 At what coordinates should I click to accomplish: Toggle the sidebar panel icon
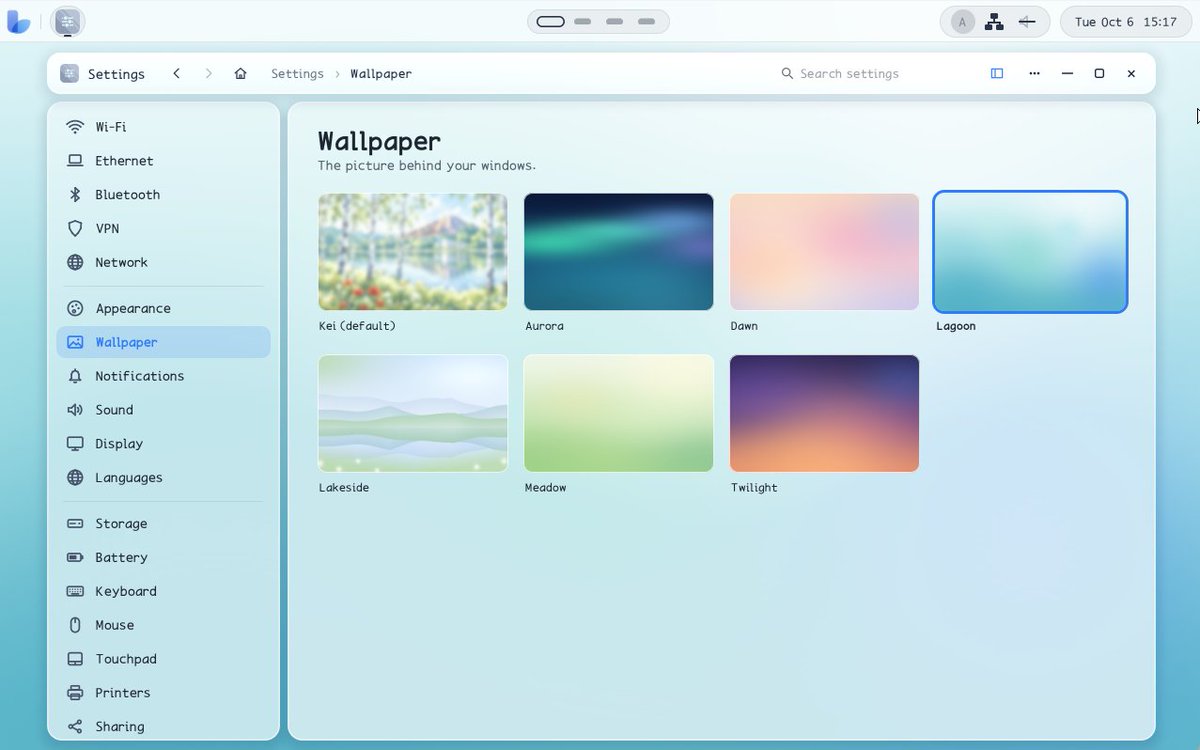point(997,74)
